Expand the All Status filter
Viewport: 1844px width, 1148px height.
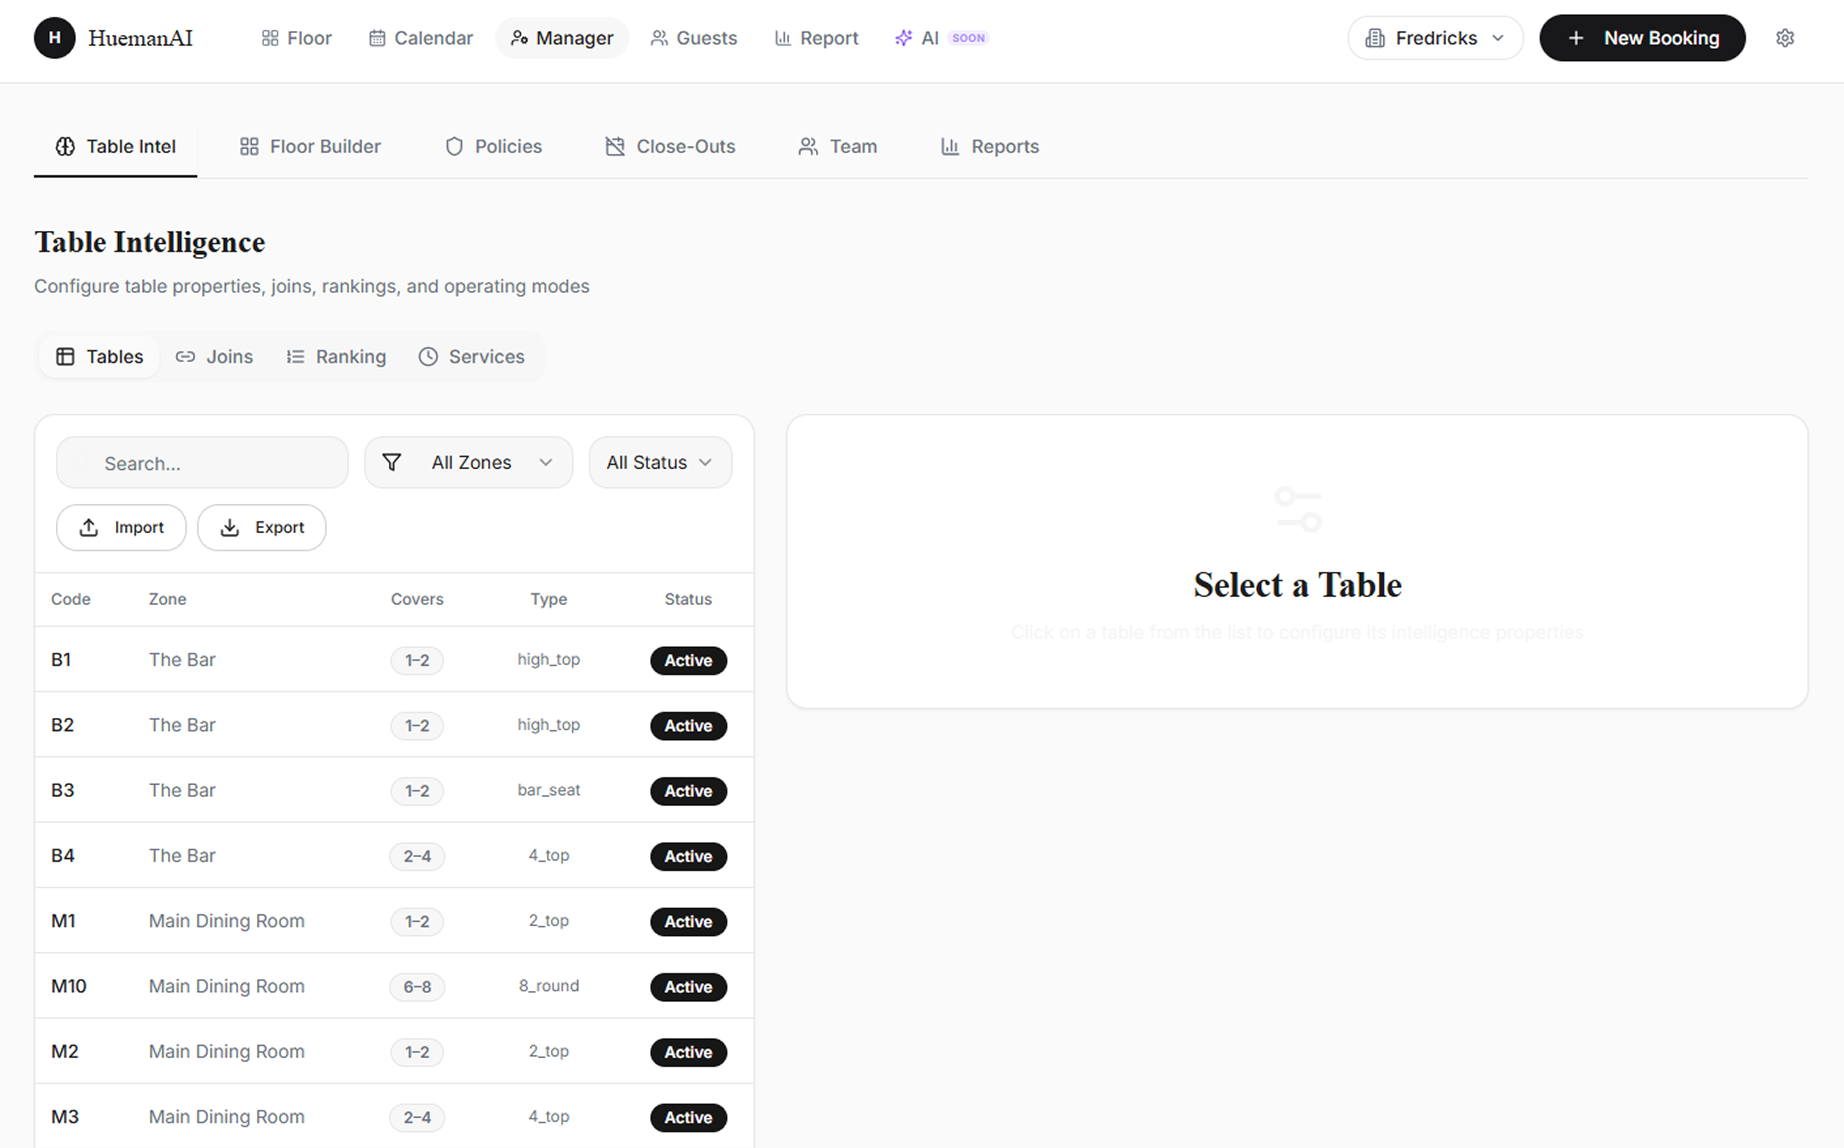(660, 462)
